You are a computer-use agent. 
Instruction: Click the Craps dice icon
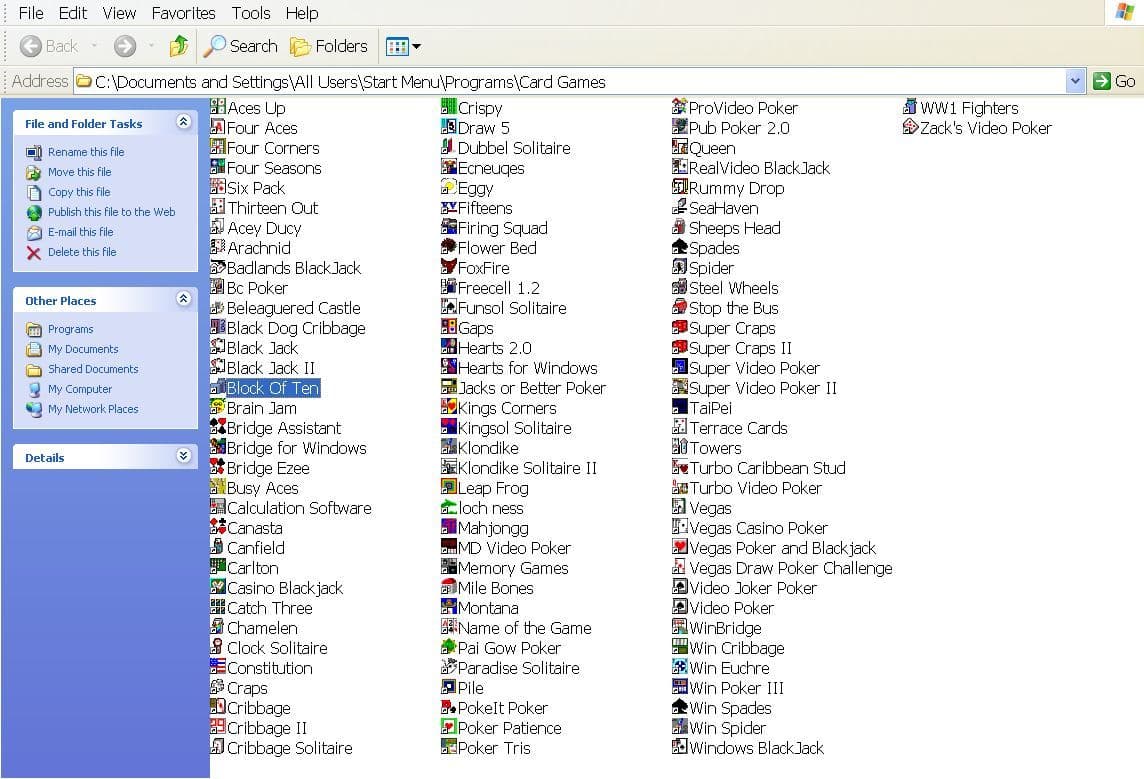click(217, 686)
